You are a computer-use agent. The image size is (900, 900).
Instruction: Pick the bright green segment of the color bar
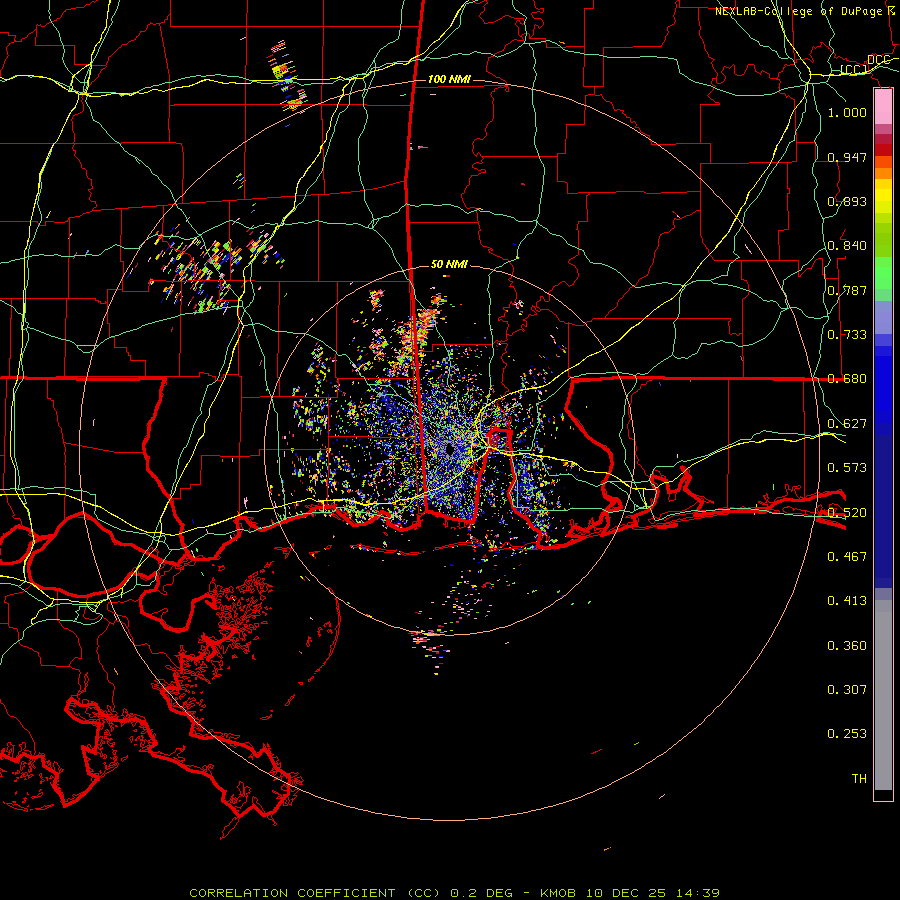pos(883,273)
